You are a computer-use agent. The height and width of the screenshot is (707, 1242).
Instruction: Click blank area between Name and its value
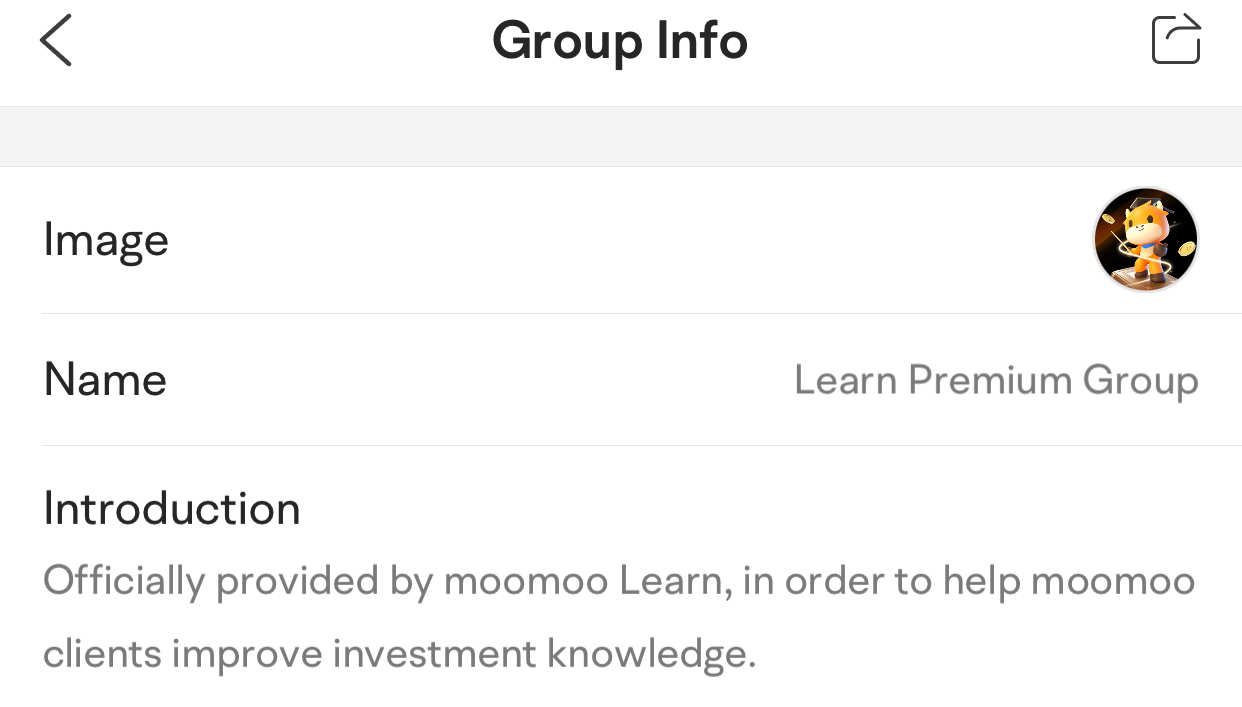(480, 380)
